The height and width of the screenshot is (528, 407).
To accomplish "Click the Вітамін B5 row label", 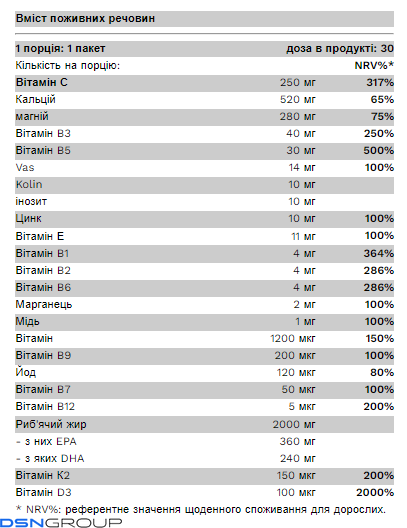I will pyautogui.click(x=43, y=151).
